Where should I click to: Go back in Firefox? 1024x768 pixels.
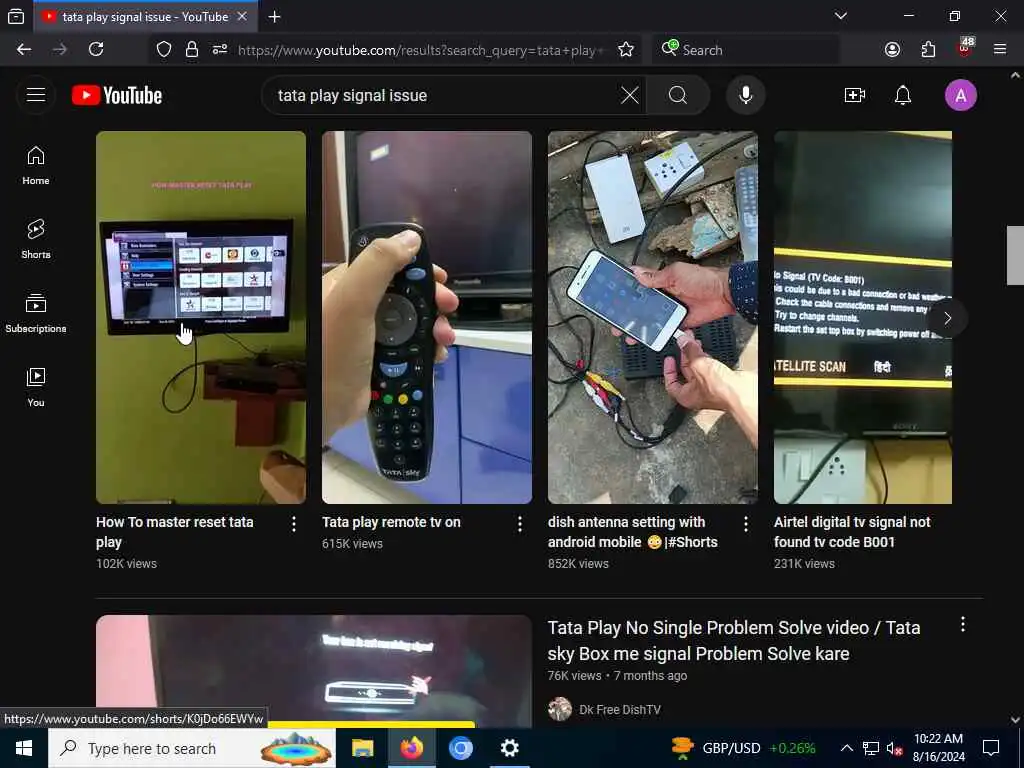click(24, 50)
